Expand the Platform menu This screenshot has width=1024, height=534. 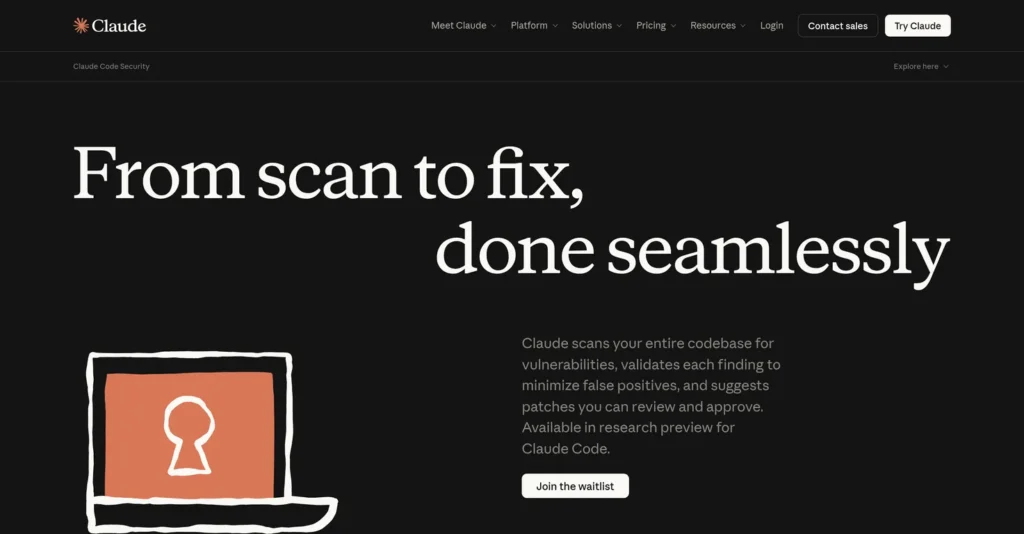tap(534, 25)
